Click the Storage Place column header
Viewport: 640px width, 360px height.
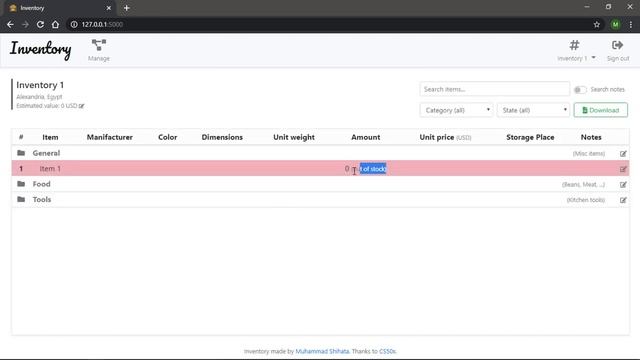(530, 138)
